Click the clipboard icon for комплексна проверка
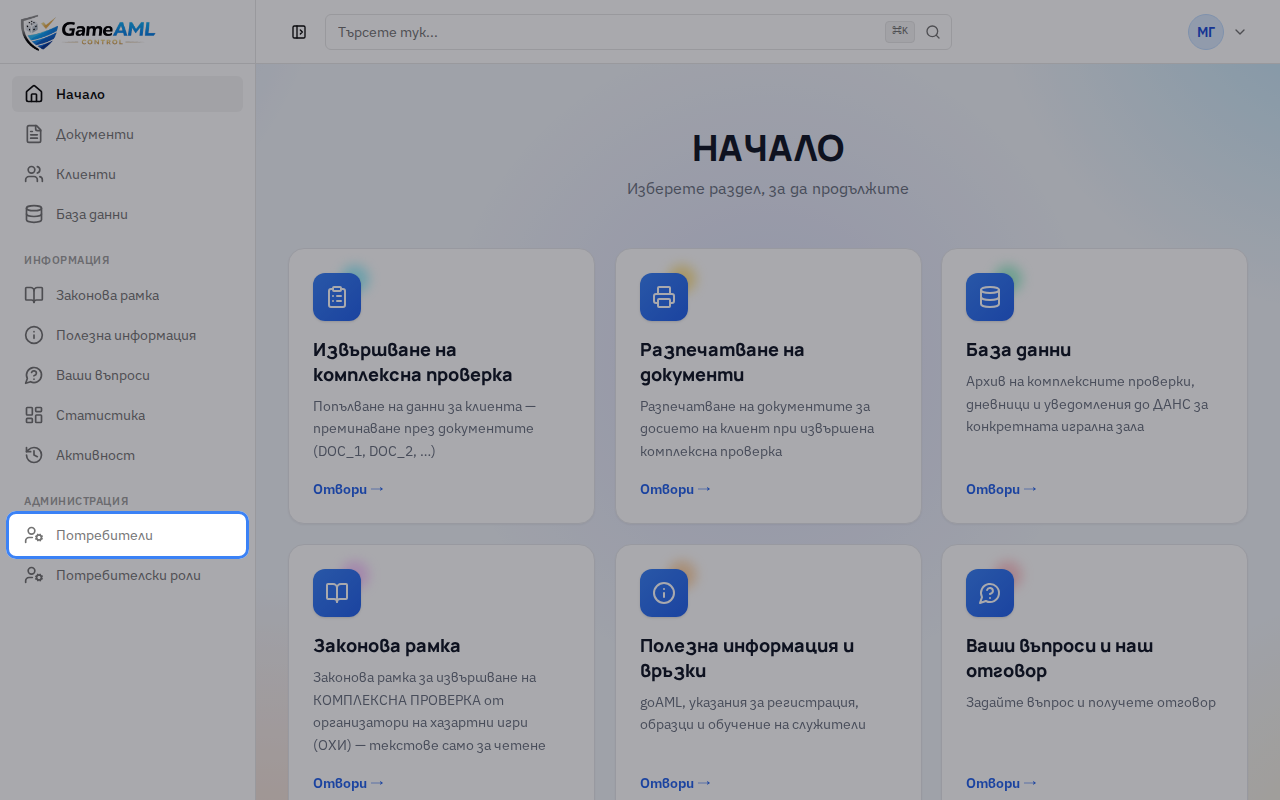The image size is (1280, 800). 337,297
